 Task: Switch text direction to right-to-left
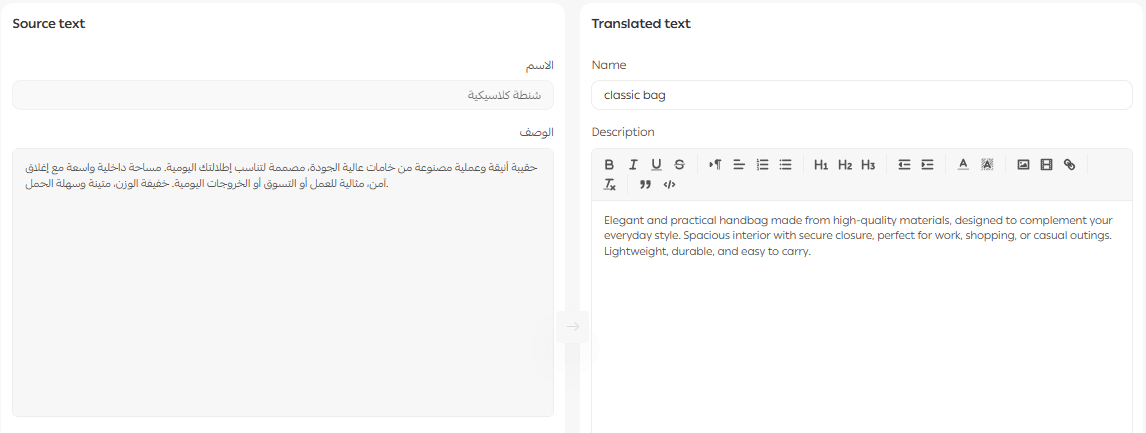(x=715, y=165)
